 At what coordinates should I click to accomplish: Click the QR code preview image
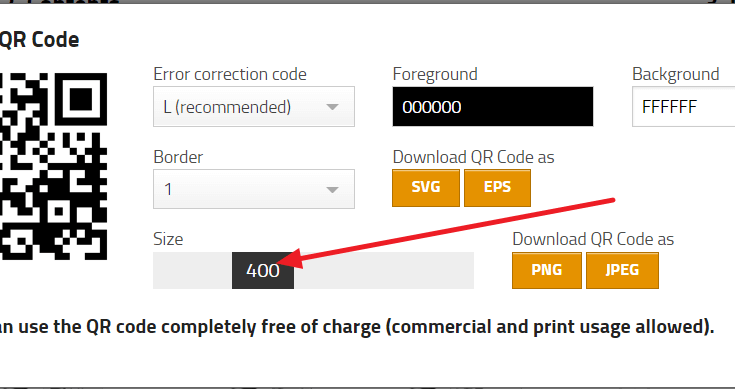pos(53,166)
